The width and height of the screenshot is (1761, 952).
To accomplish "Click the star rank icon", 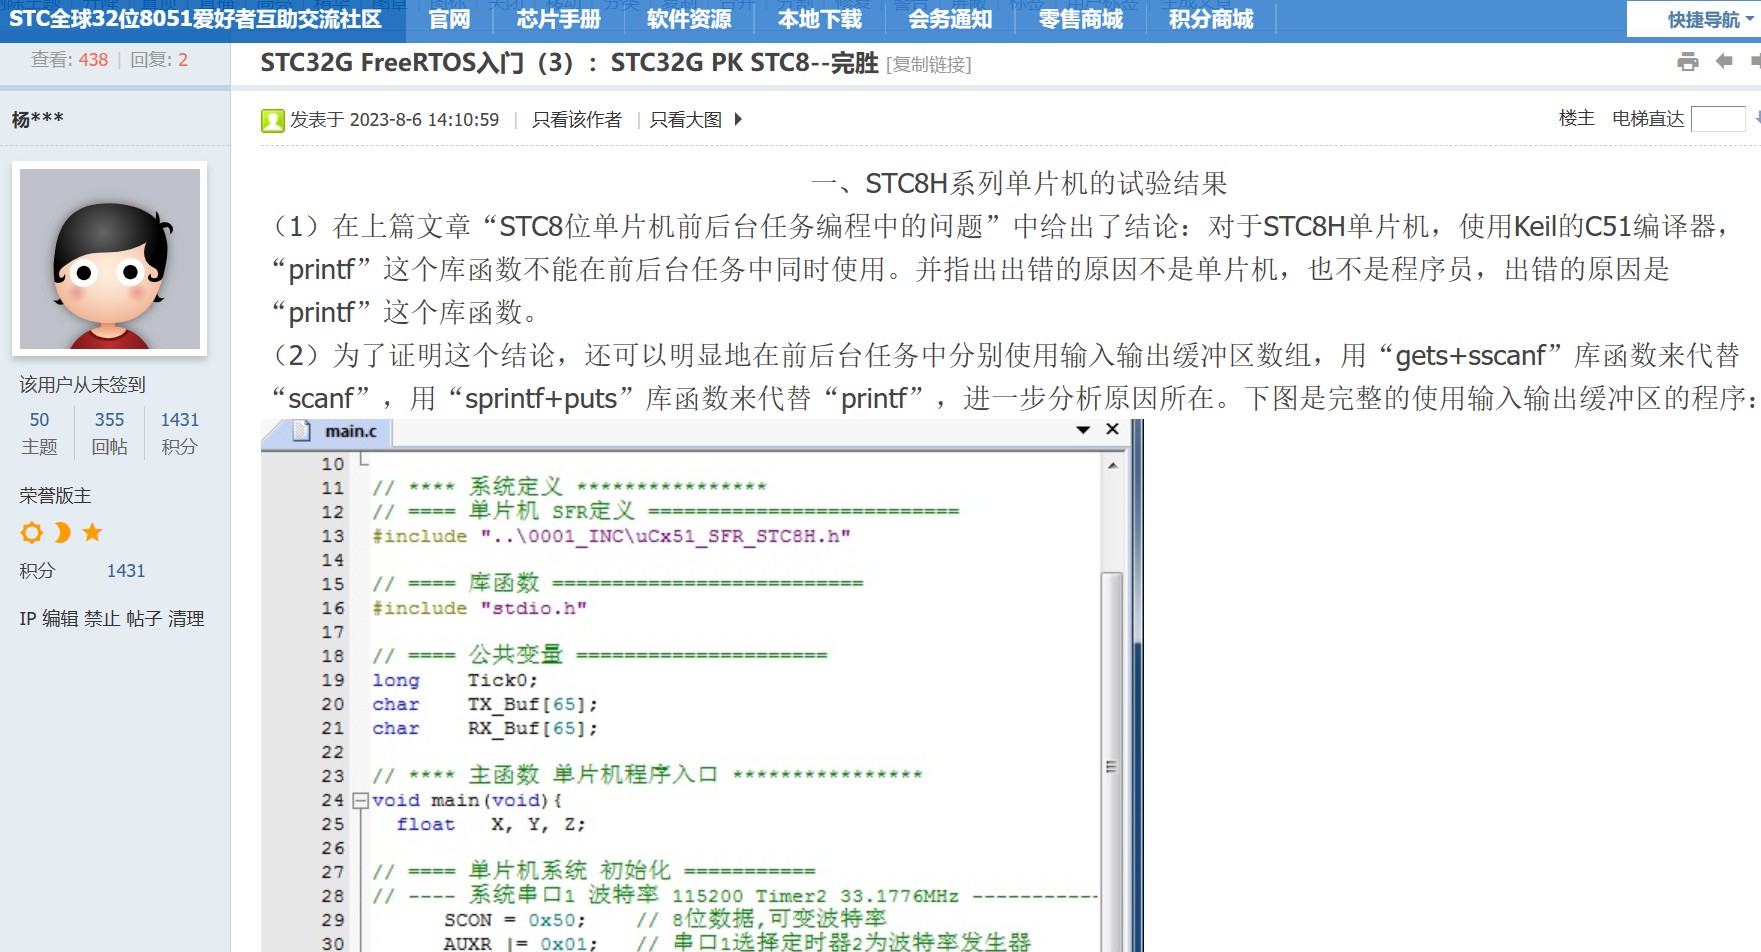I will (92, 533).
